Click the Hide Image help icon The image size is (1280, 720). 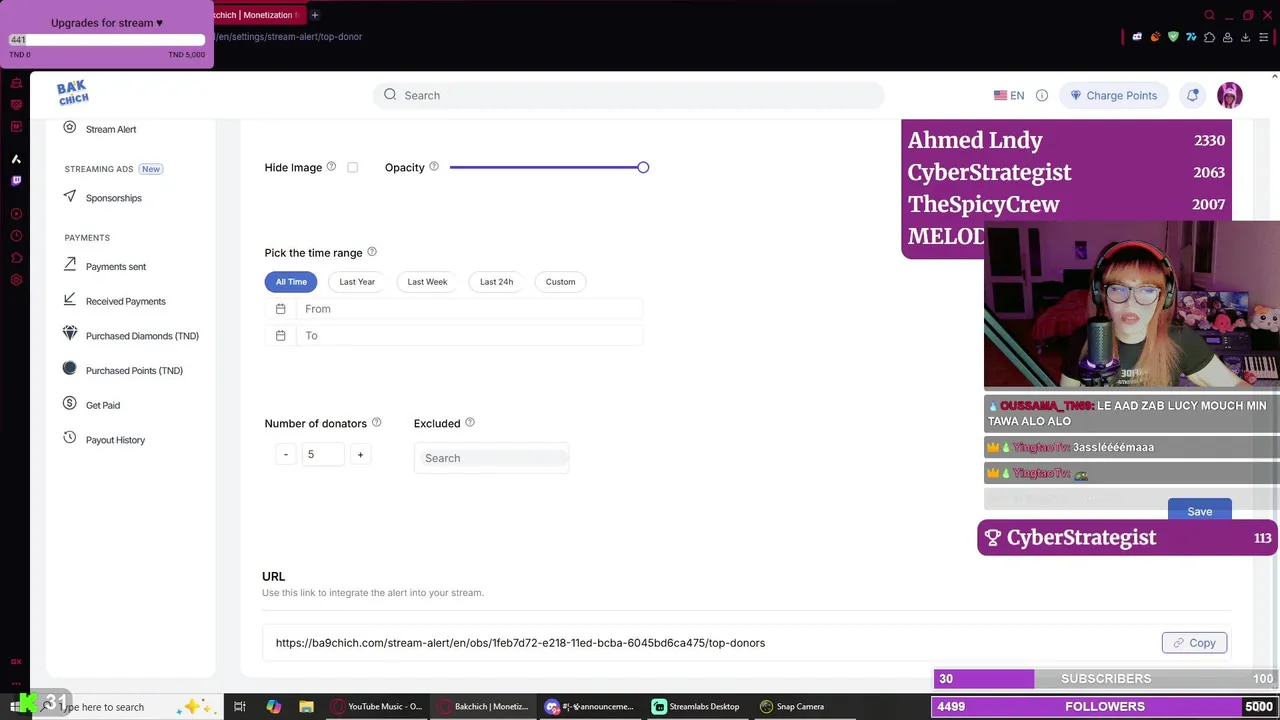331,166
